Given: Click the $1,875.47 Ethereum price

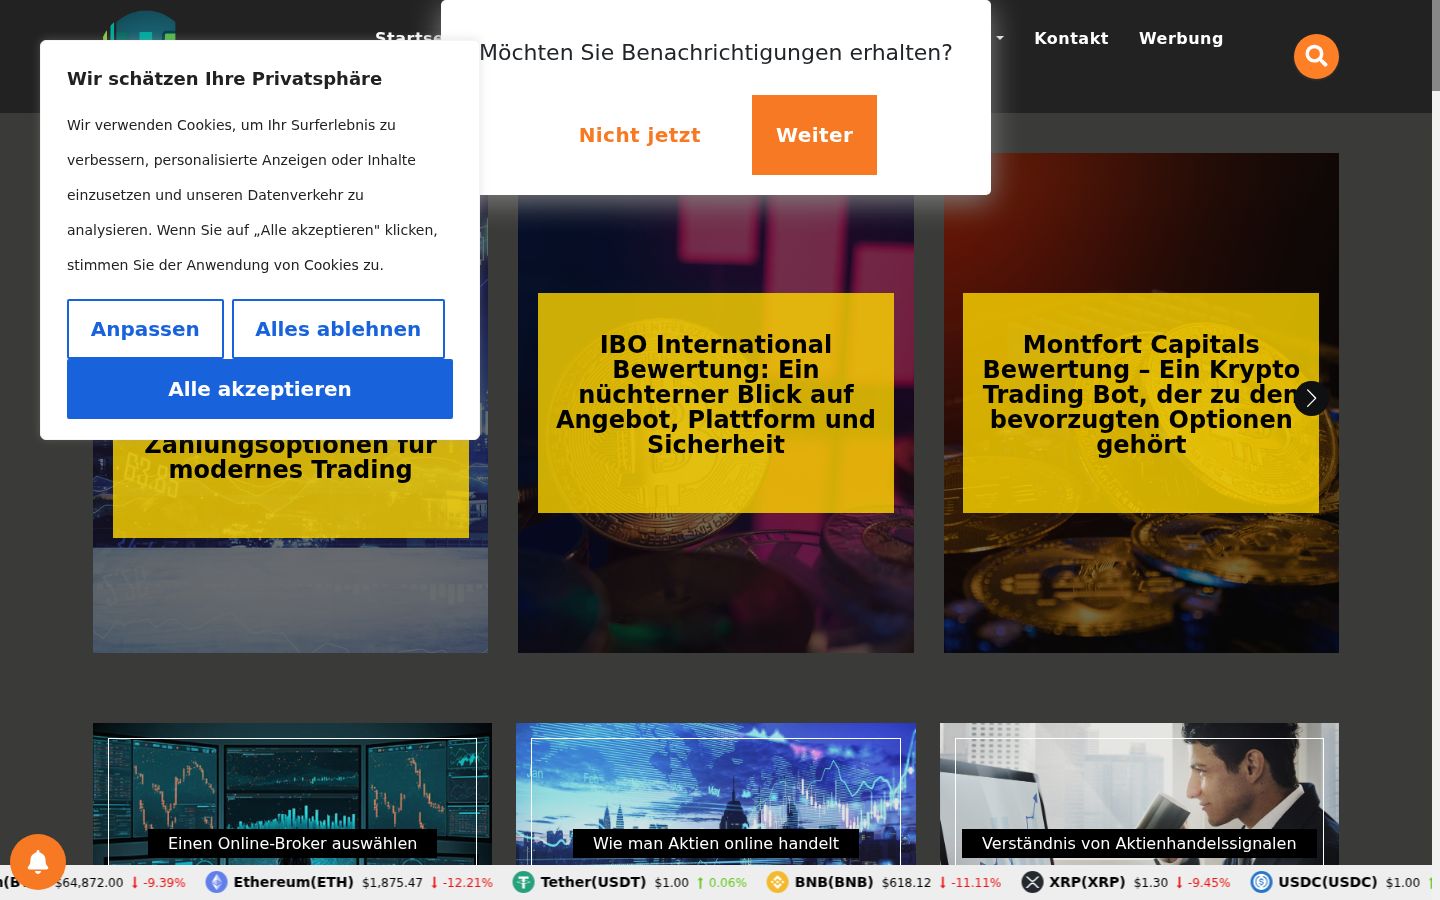Looking at the screenshot, I should (392, 882).
